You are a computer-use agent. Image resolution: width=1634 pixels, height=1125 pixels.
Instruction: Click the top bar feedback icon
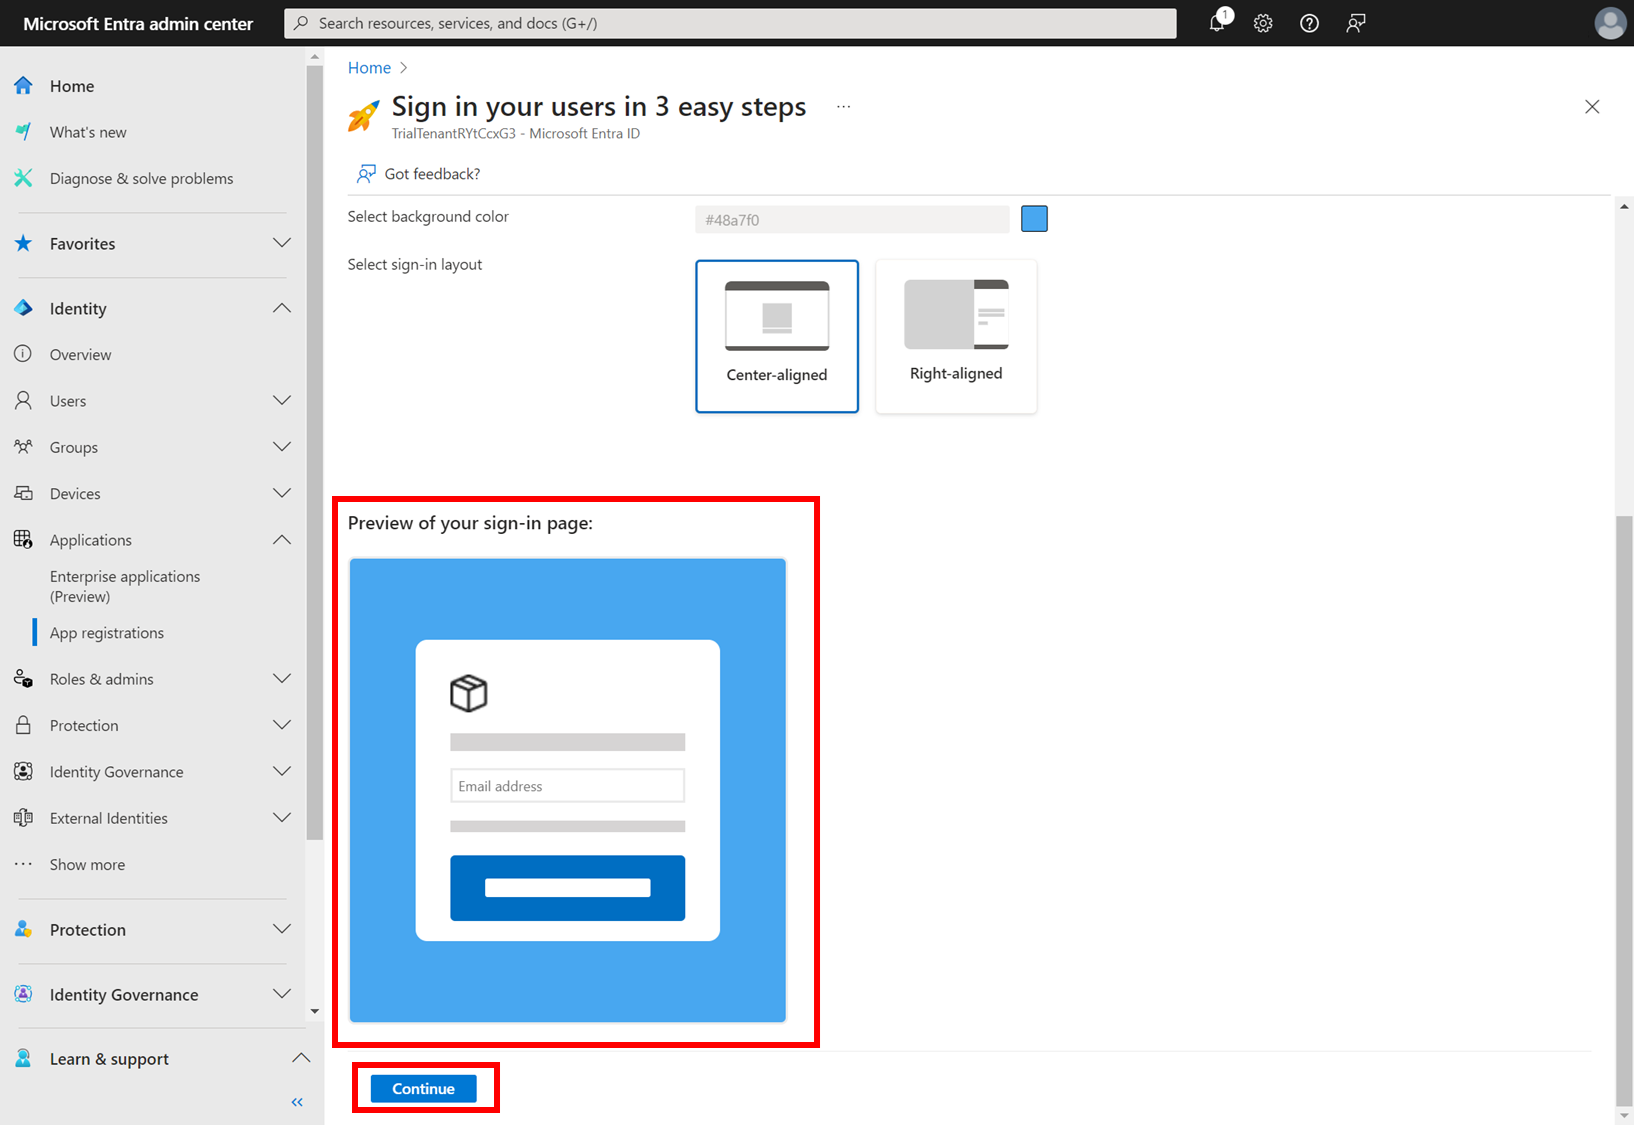point(1356,23)
